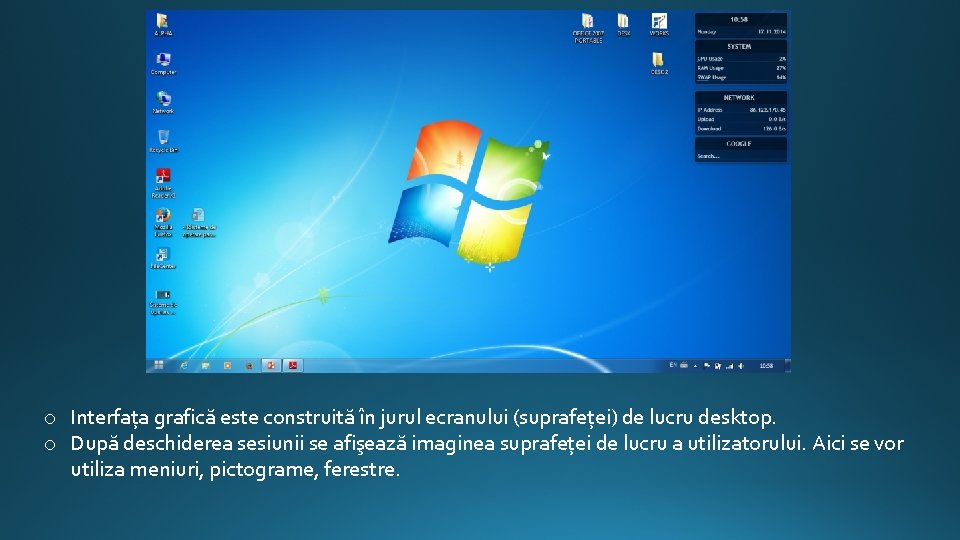Image resolution: width=960 pixels, height=540 pixels.
Task: Click the Windows Start button
Action: (x=159, y=365)
